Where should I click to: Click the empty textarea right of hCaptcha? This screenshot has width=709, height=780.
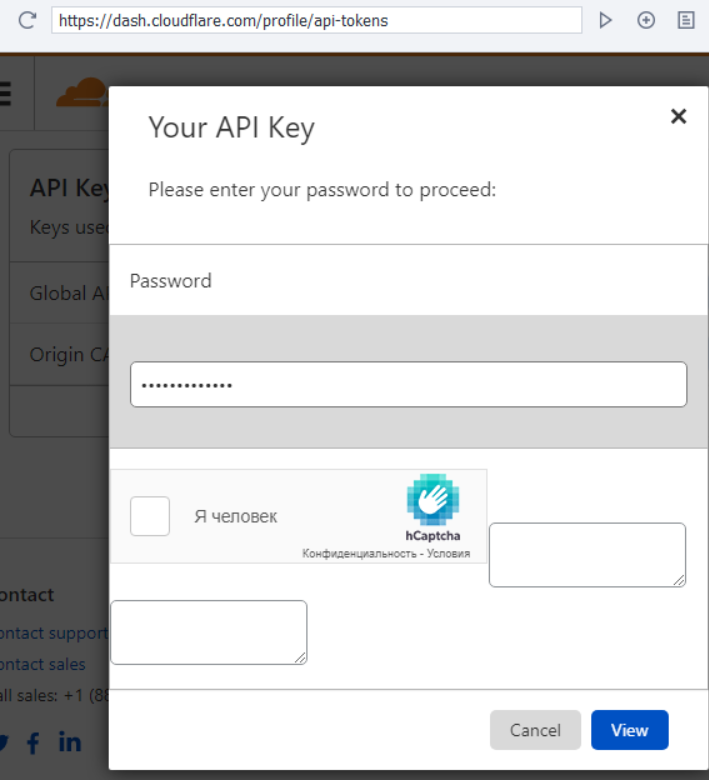click(x=587, y=554)
